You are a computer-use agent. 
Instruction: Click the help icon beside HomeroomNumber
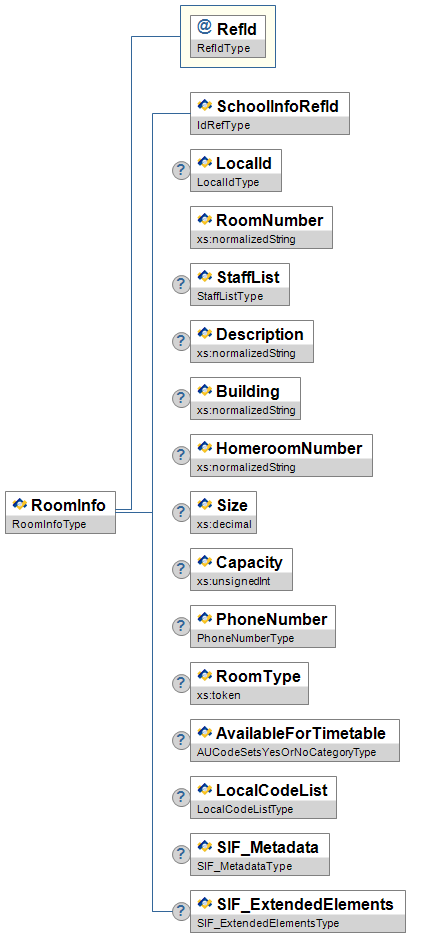point(181,455)
